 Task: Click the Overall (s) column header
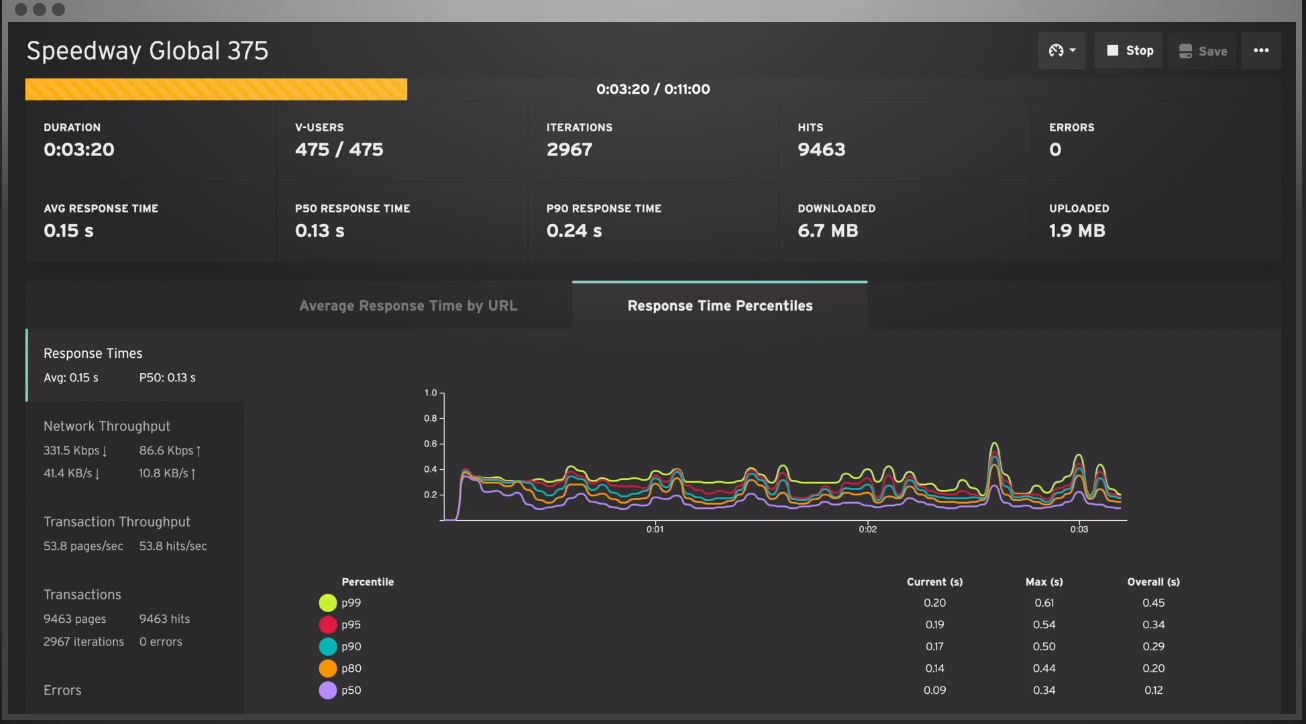[1153, 582]
